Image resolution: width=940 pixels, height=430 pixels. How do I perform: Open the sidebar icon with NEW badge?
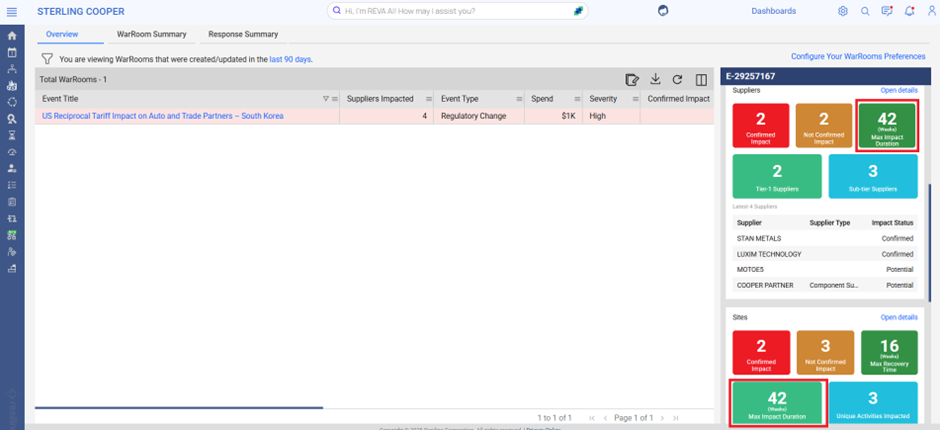pyautogui.click(x=11, y=235)
